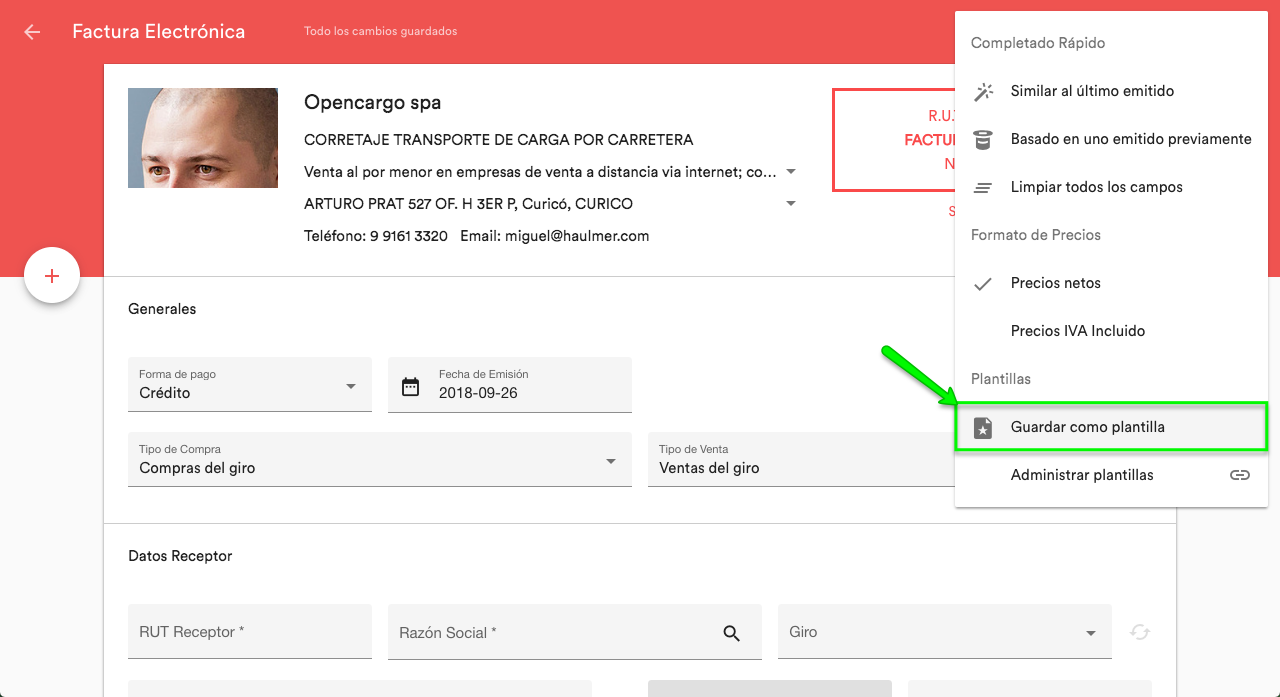This screenshot has height=697, width=1280.
Task: Select Precios netos price format
Action: pyautogui.click(x=1055, y=283)
